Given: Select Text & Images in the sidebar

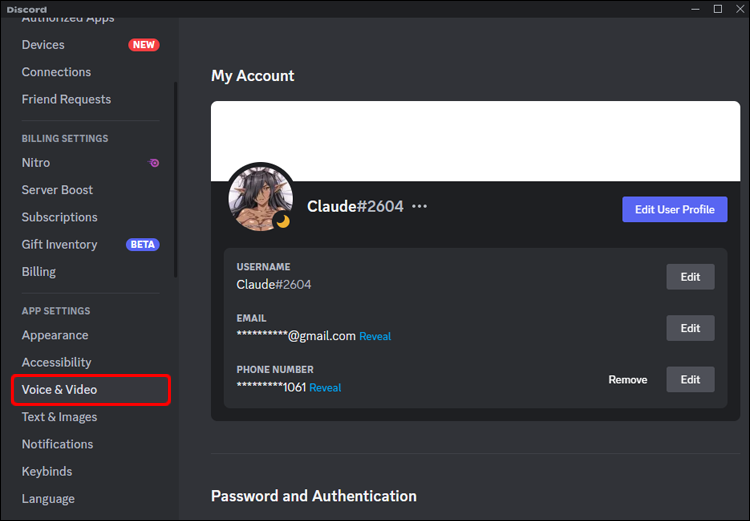Looking at the screenshot, I should (x=59, y=417).
